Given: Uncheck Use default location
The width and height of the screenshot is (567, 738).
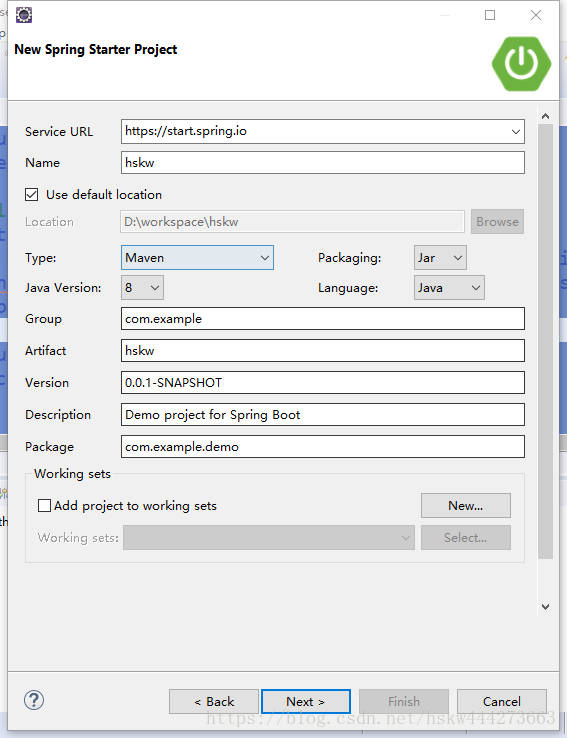Looking at the screenshot, I should [32, 194].
